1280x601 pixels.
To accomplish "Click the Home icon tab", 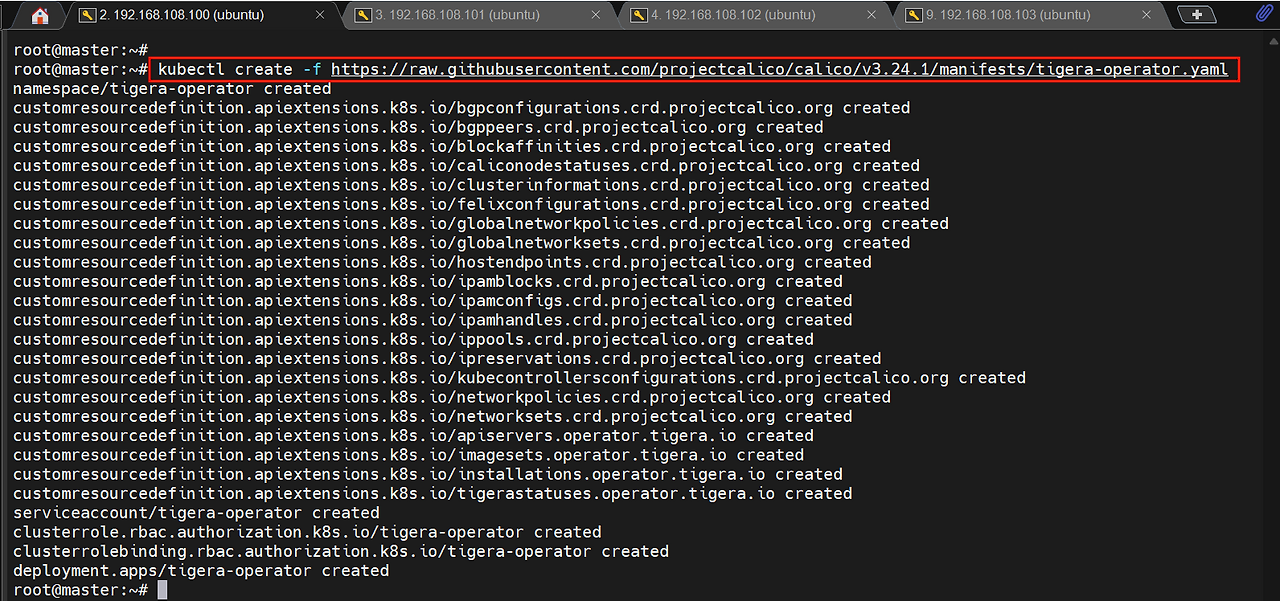I will coord(40,15).
